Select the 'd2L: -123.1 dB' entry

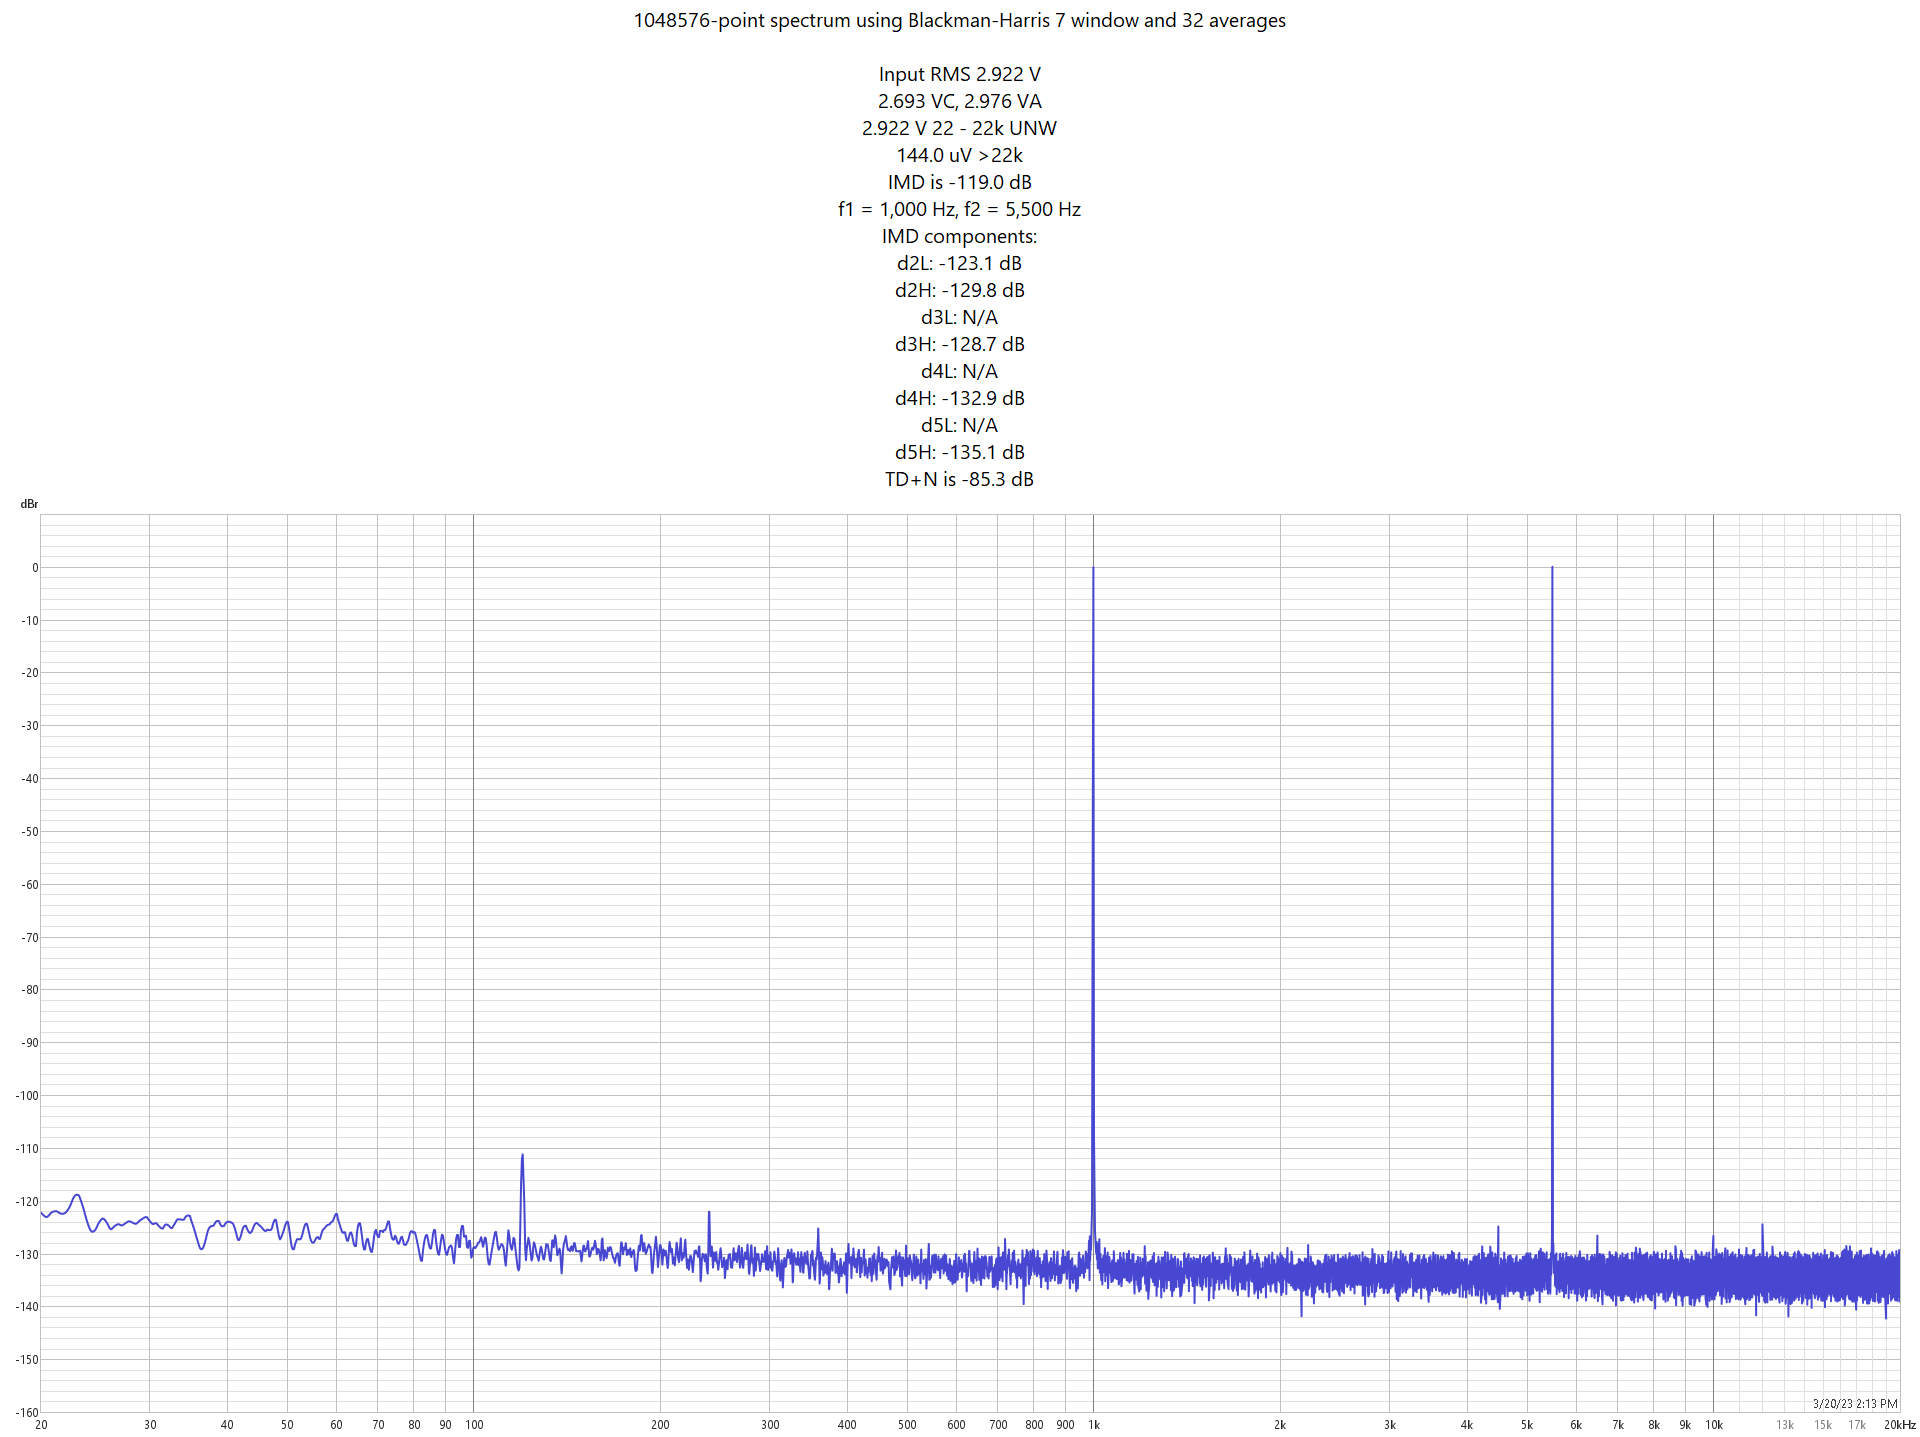pyautogui.click(x=959, y=264)
